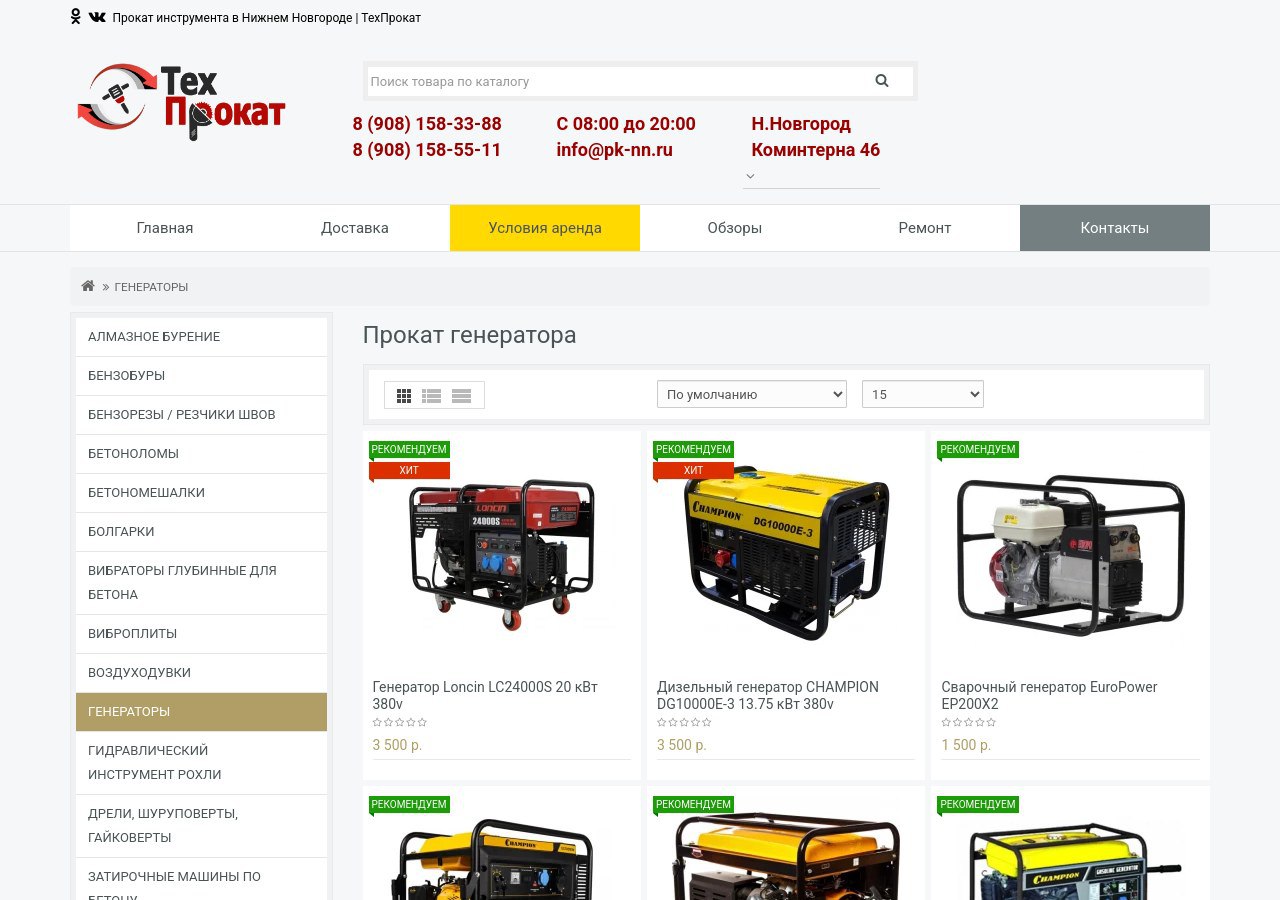Open Loncin LC24000S generator product image

coord(502,553)
